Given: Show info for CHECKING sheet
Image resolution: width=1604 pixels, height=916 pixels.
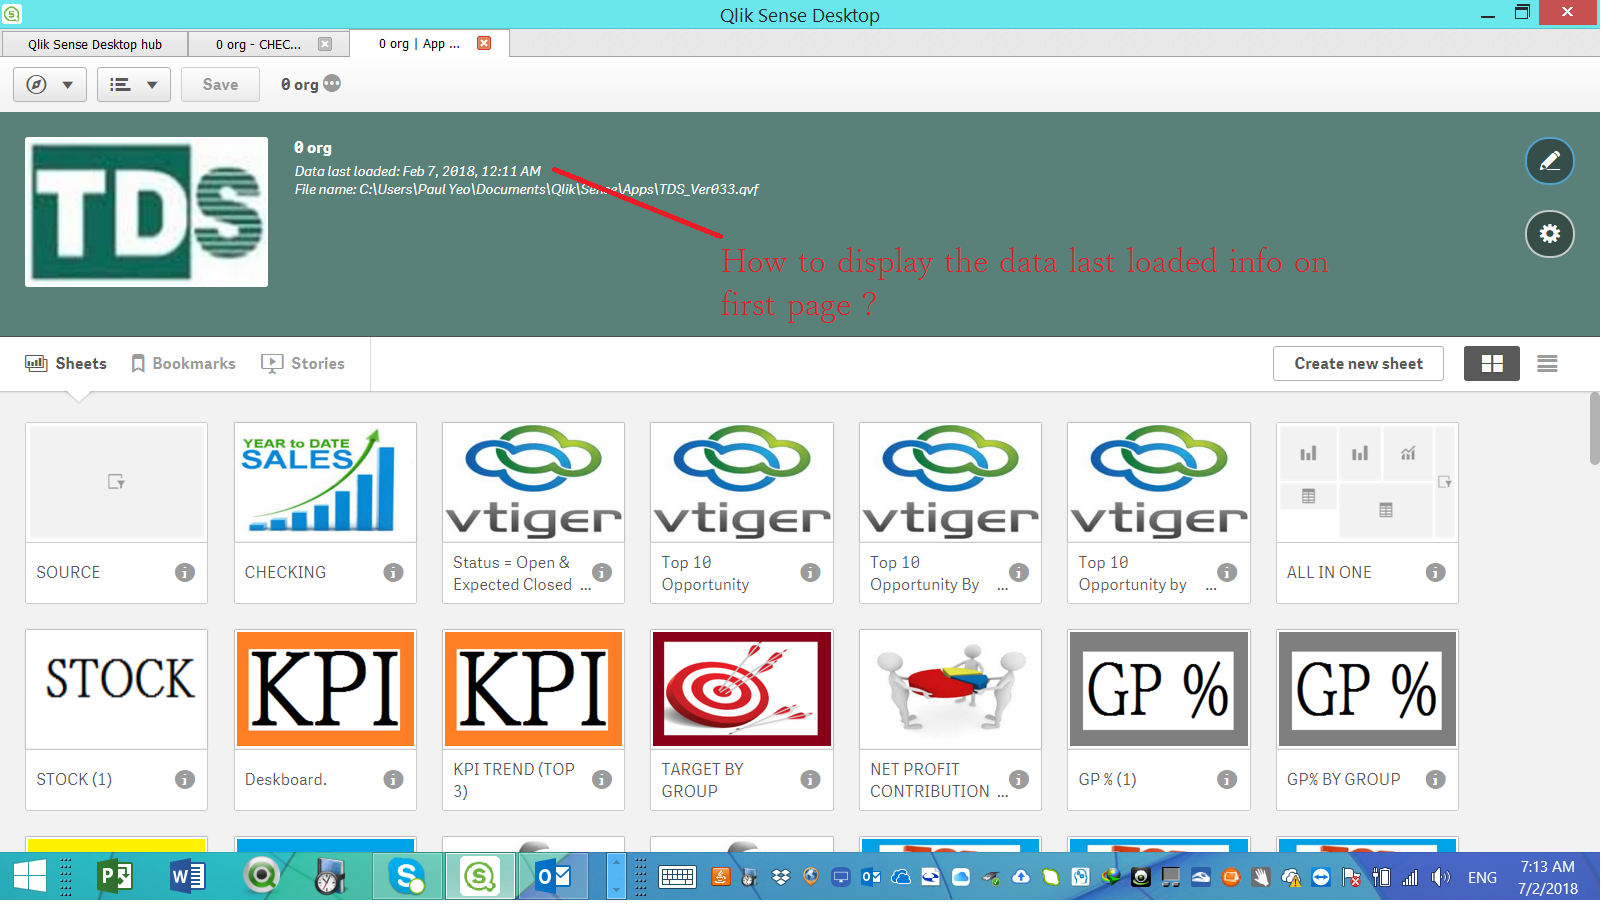Looking at the screenshot, I should [394, 573].
